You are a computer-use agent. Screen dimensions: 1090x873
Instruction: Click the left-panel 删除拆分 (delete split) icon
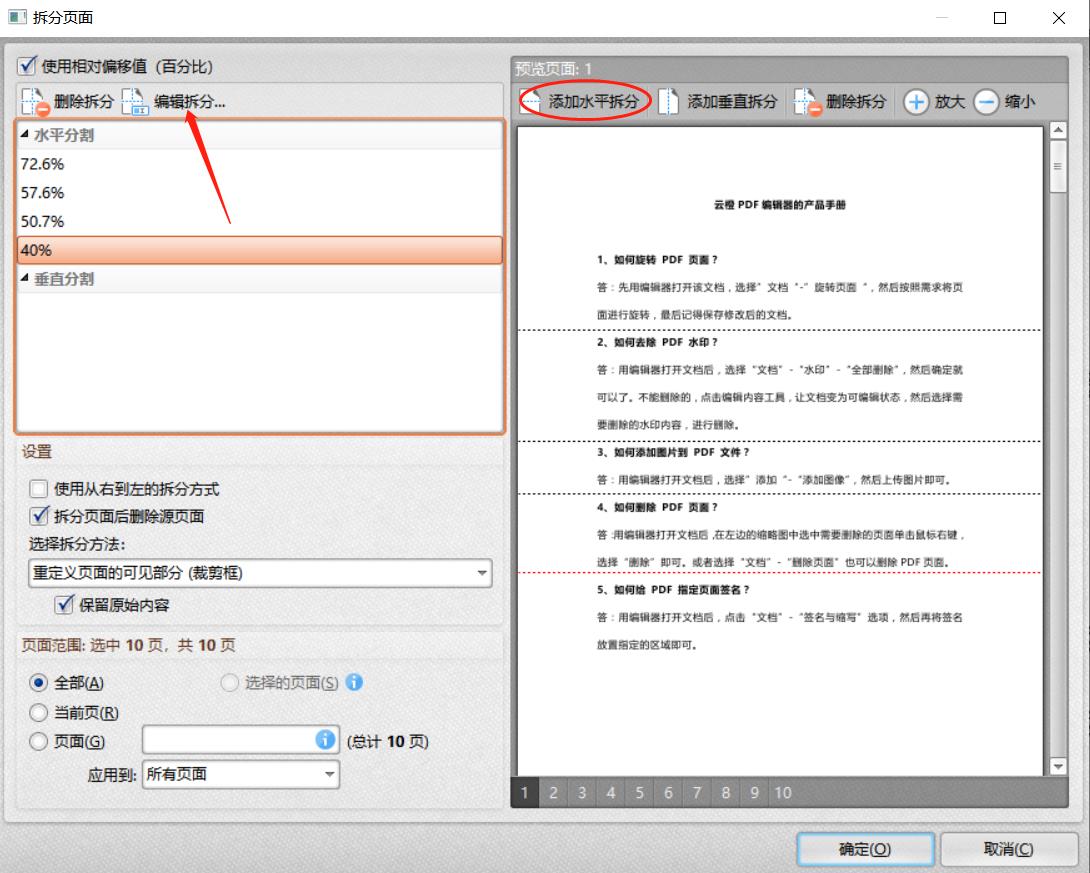coord(35,101)
